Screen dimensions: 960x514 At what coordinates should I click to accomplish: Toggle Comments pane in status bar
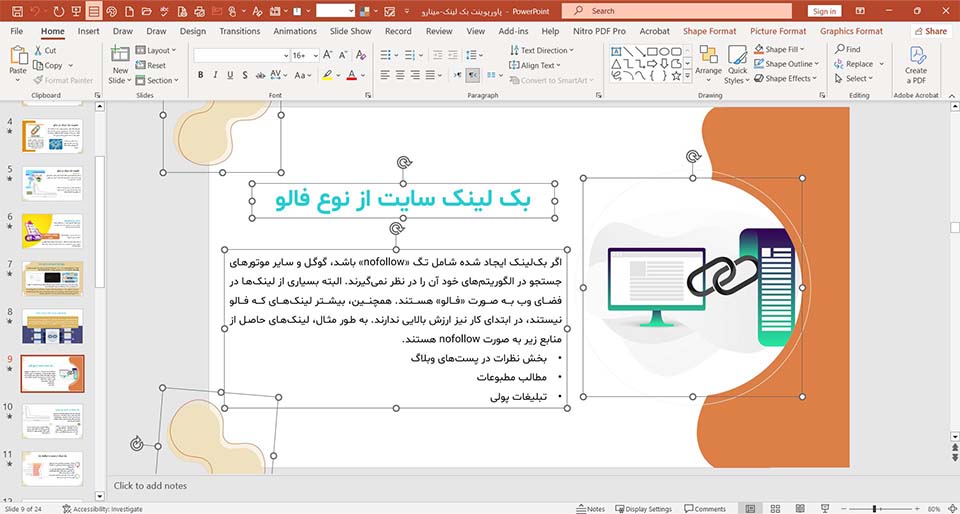[x=705, y=508]
